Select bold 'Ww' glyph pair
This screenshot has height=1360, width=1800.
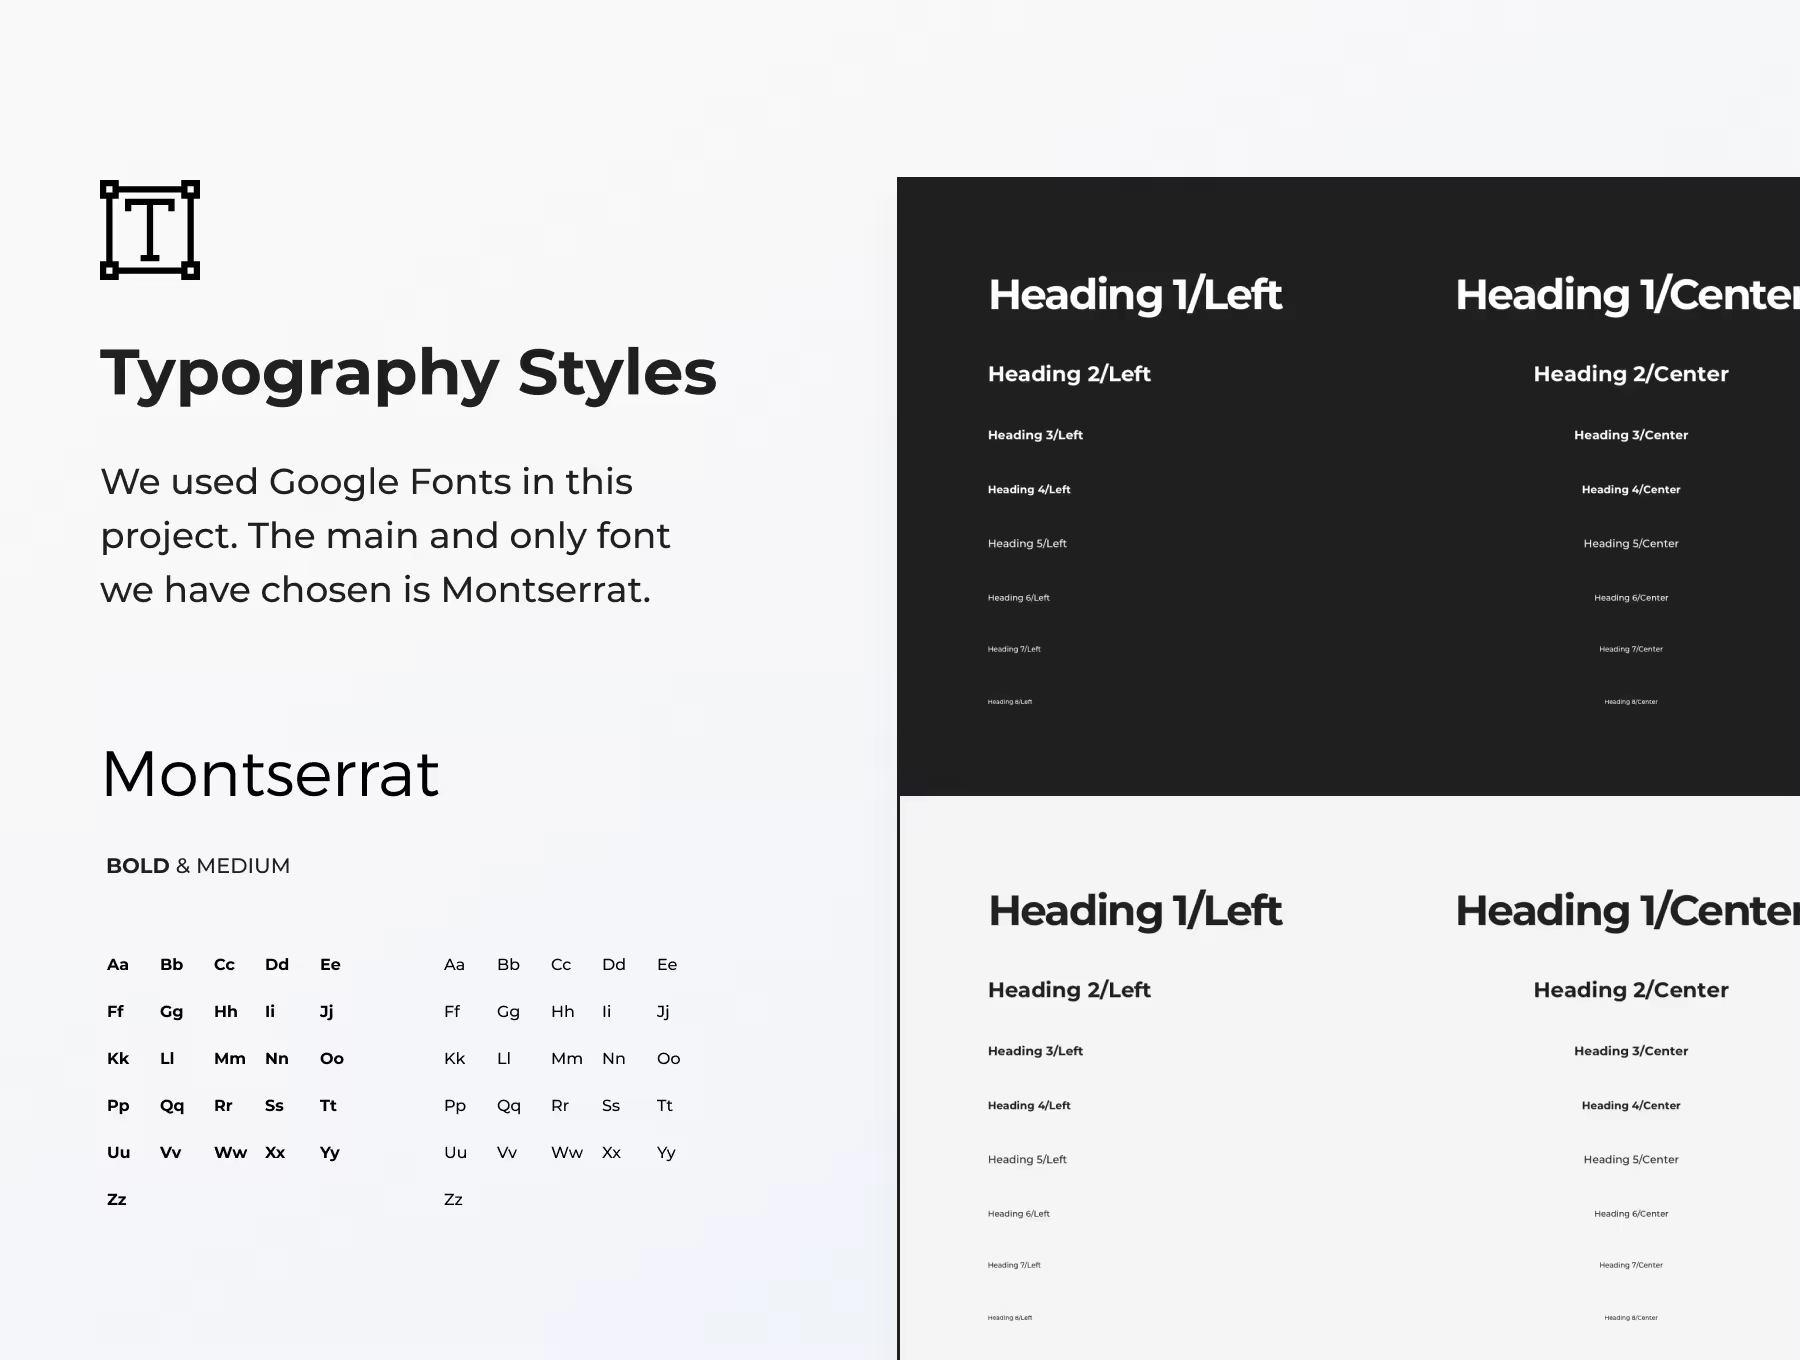click(x=231, y=1153)
